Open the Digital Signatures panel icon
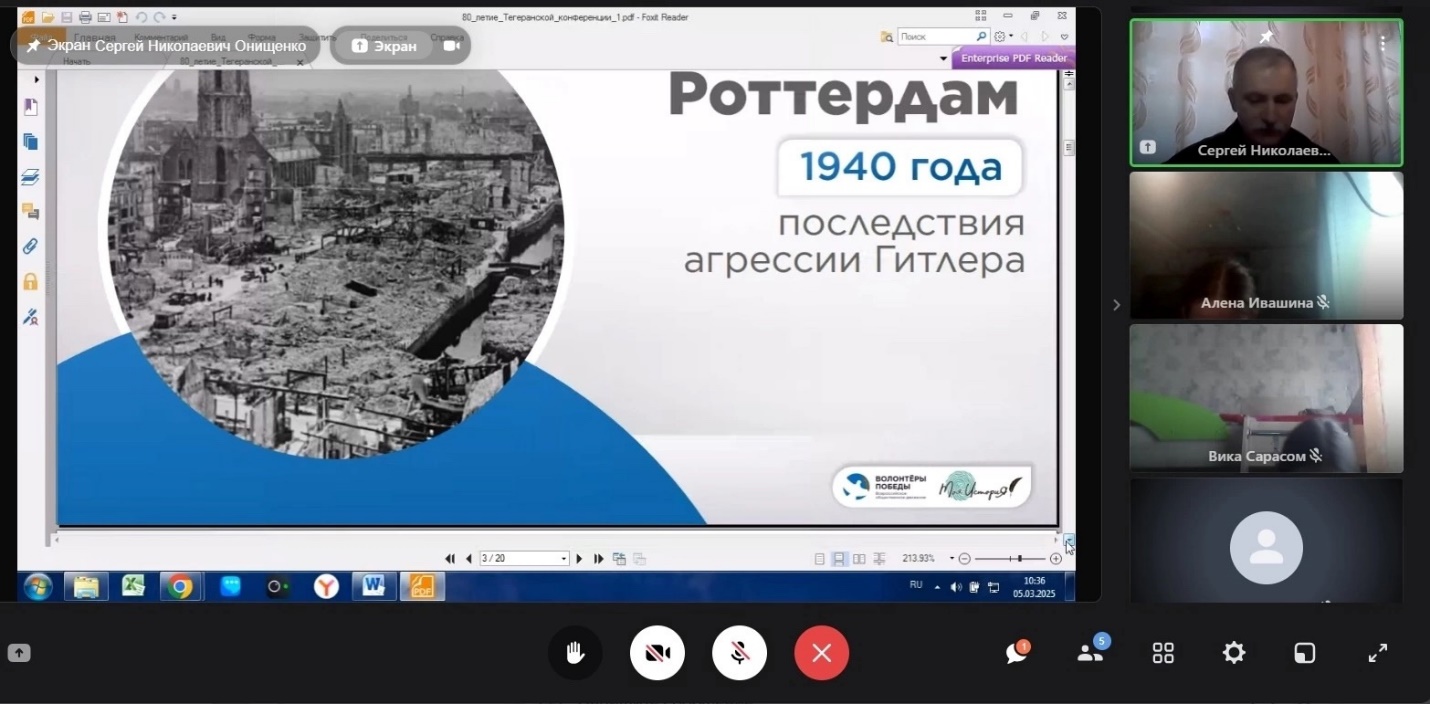The width and height of the screenshot is (1430, 704). coord(31,317)
